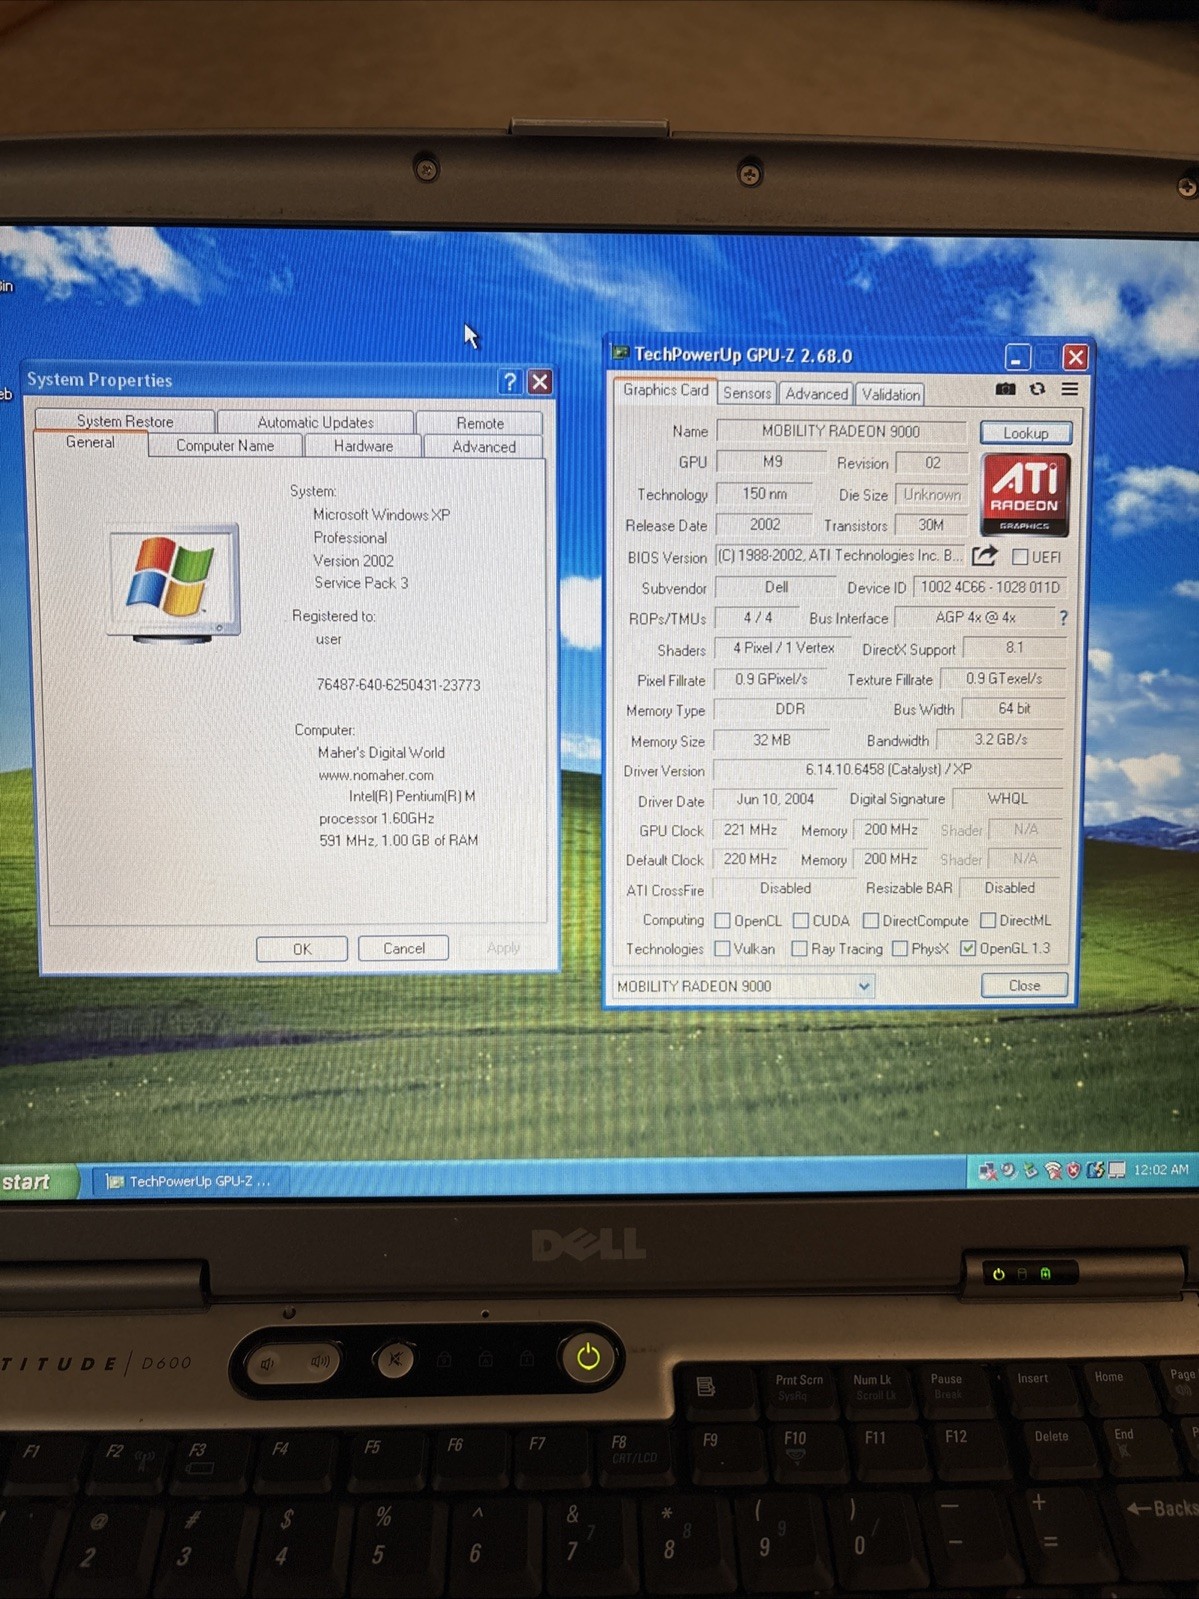Click the Pixel Fillrate value 0.9 GPixel/s
Screen dimensions: 1199x1599
tap(771, 679)
